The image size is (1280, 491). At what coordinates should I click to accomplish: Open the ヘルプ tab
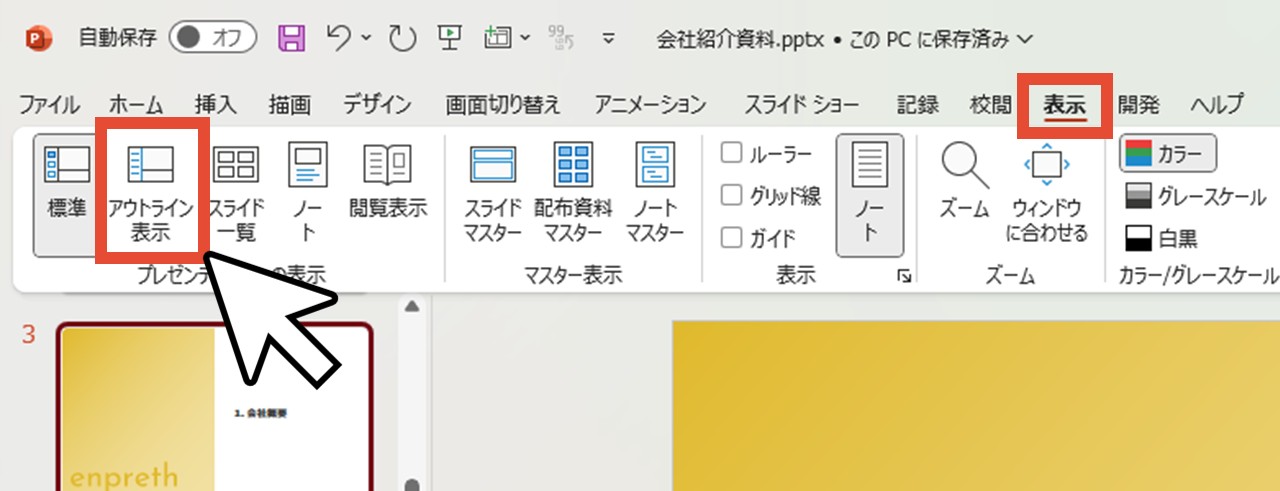point(1217,104)
